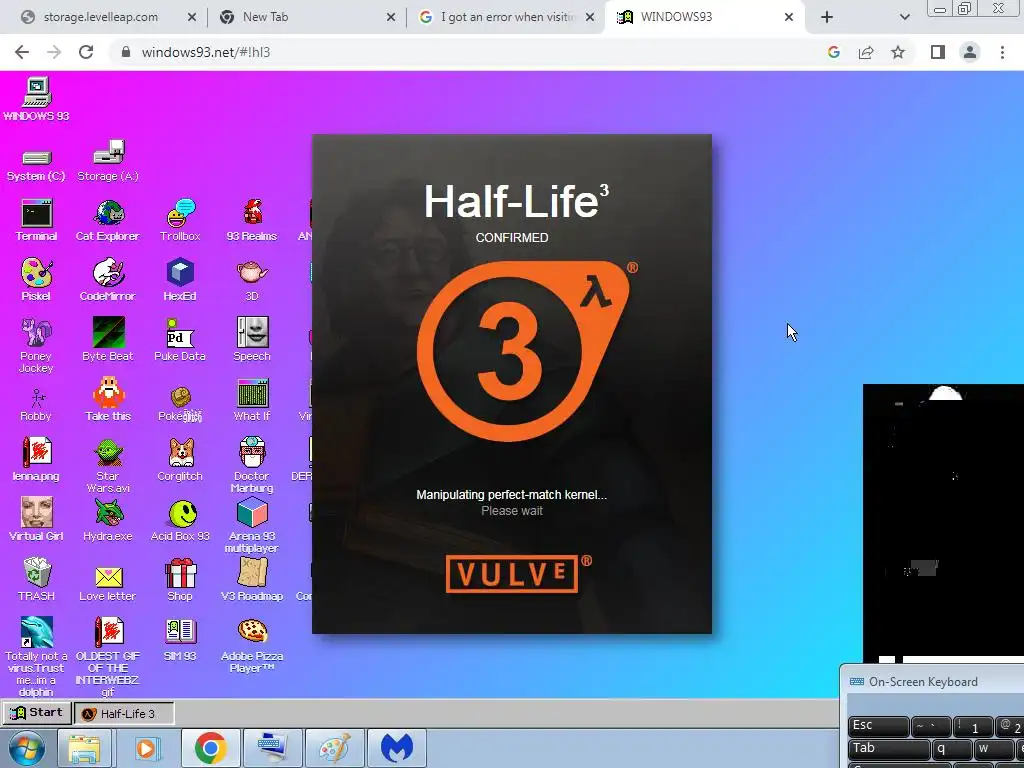Click the orange Half-Life 3 lambda logo
Screen dimensions: 1024x768
(x=526, y=351)
